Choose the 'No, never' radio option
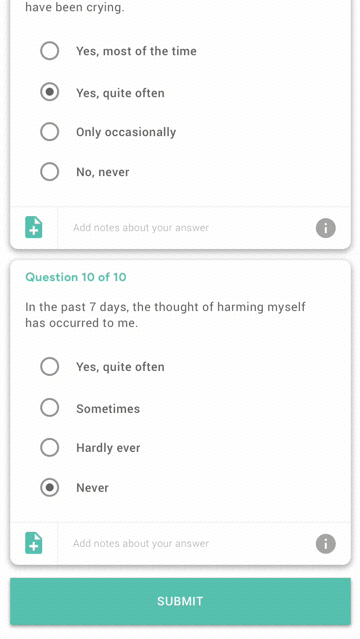 49,172
